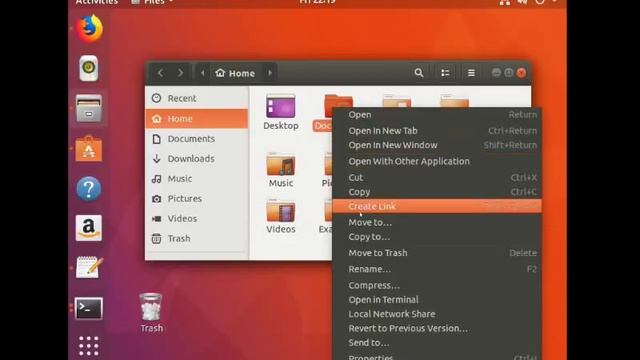Choose Open In New Window
Image resolution: width=640 pixels, height=360 pixels.
(437, 145)
